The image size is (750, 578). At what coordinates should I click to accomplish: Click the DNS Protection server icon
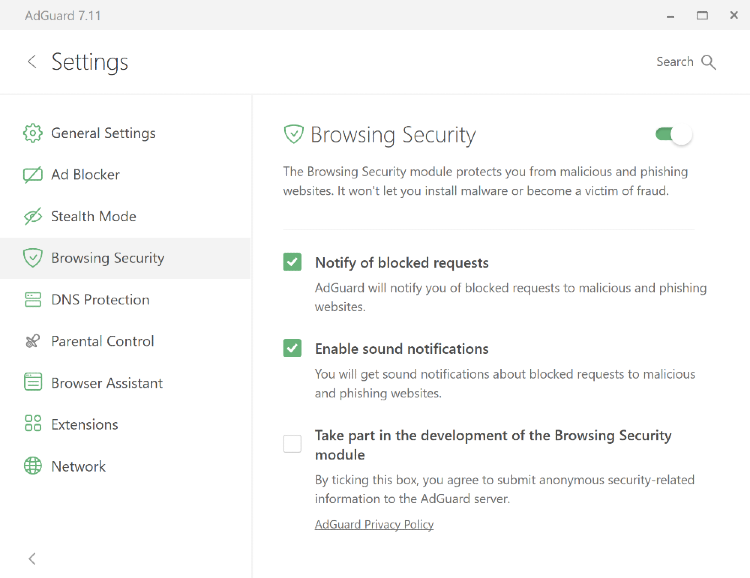coord(33,300)
